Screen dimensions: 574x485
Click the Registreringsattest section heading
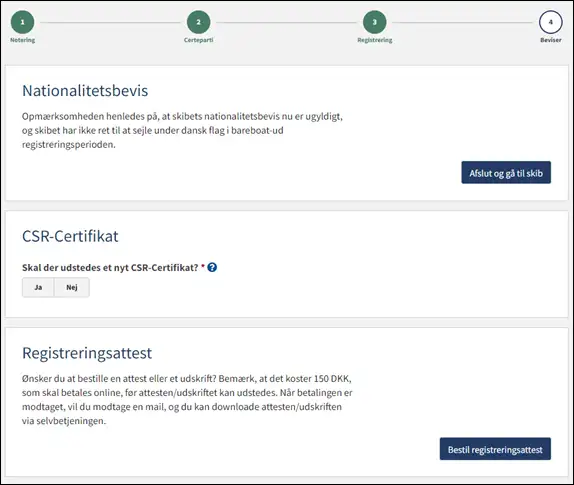tap(87, 353)
